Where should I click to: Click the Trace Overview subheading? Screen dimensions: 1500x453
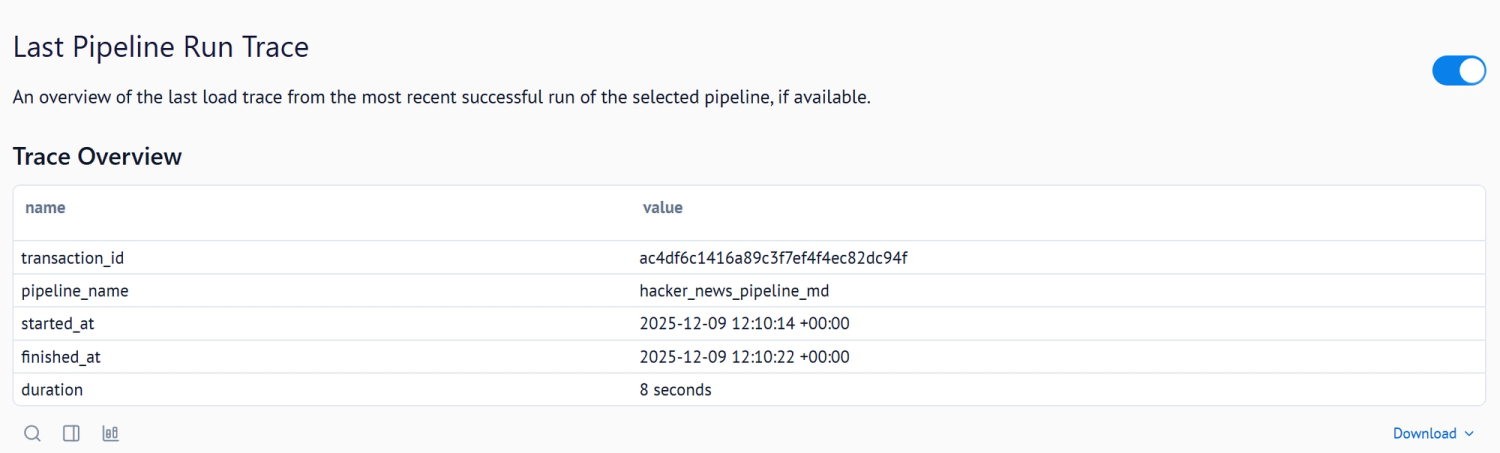tap(97, 156)
